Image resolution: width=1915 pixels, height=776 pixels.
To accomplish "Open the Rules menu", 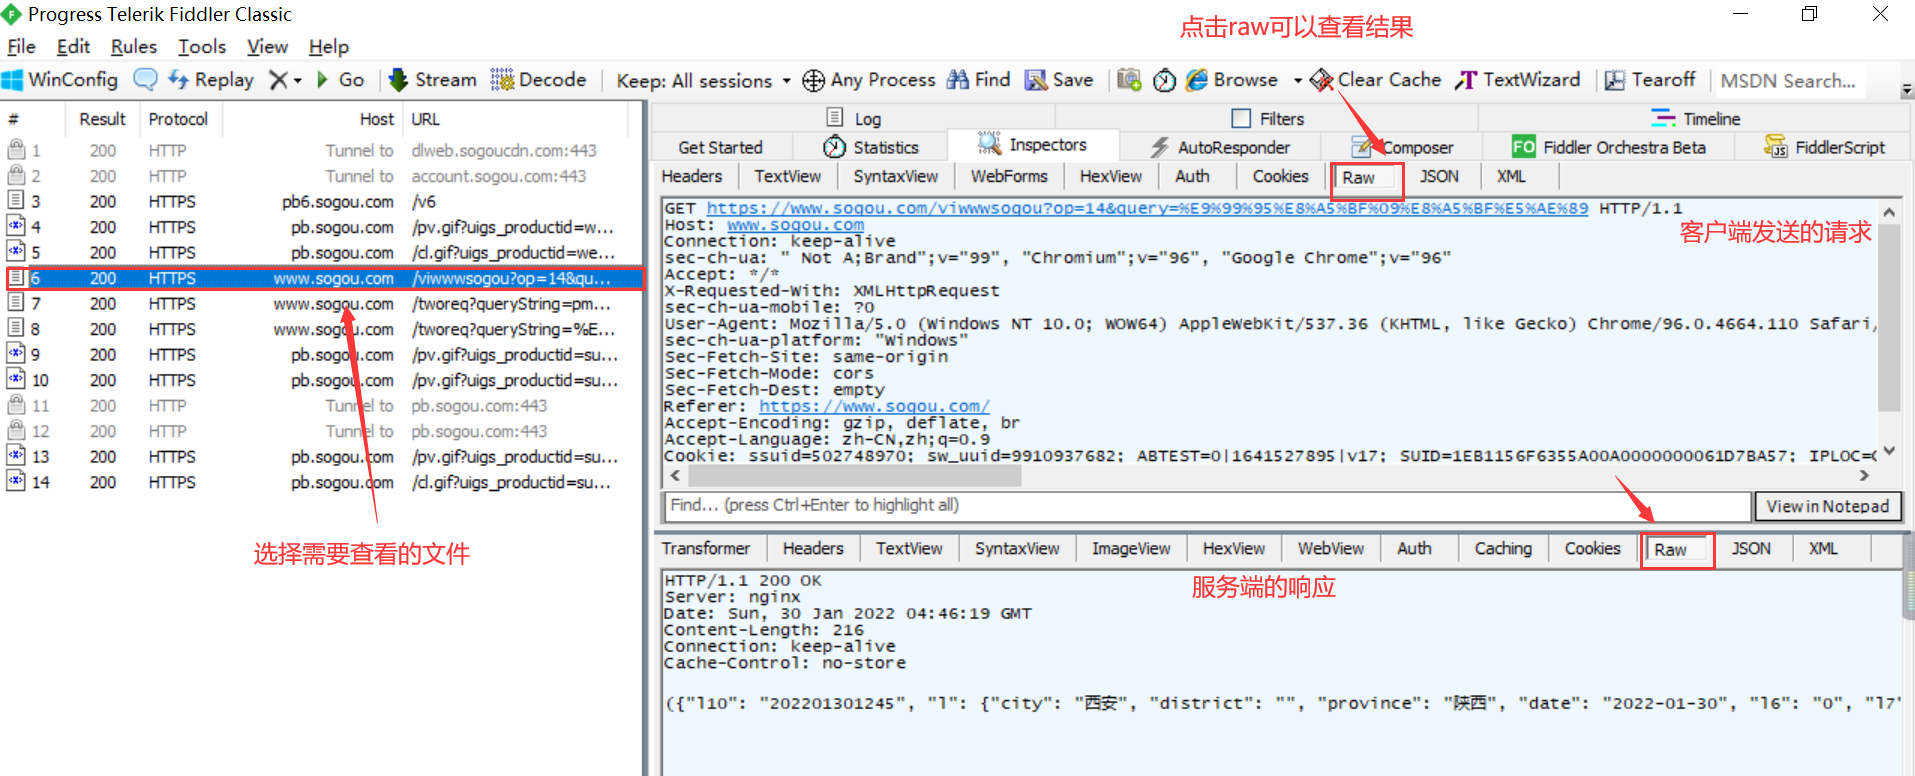I will pos(134,47).
